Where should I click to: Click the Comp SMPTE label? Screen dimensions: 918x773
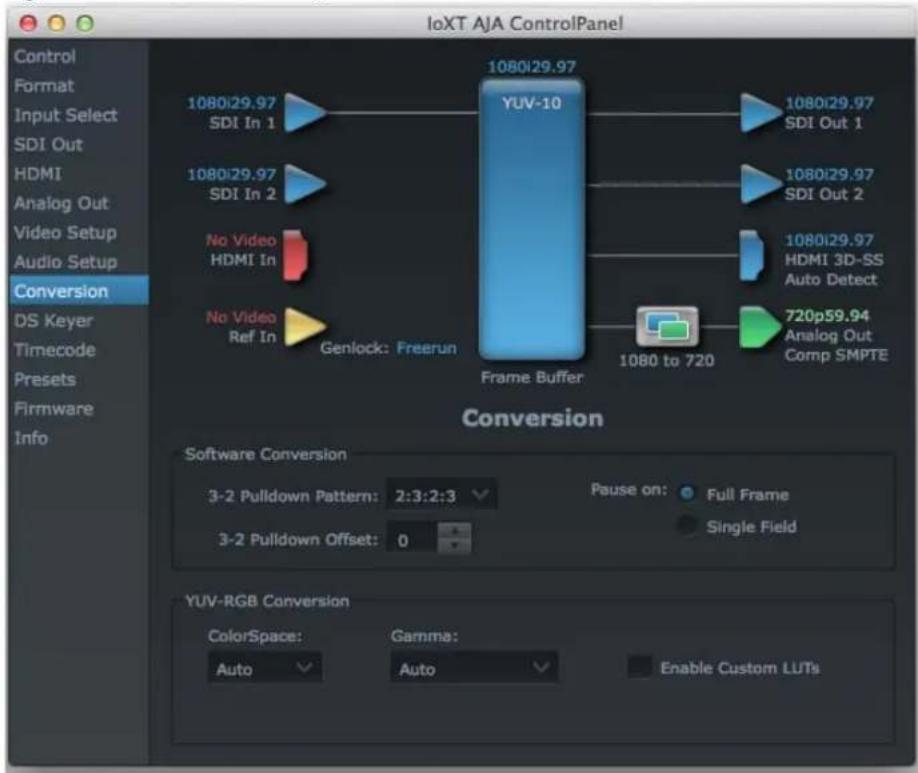[x=836, y=355]
